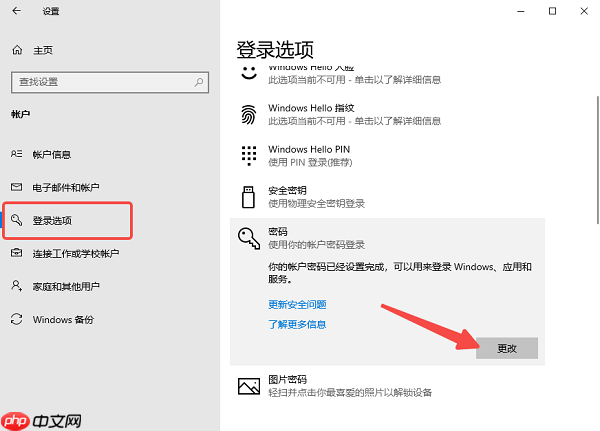Screen dimensions: 600x431
Task: Go back using the back arrow icon
Action: 16,11
